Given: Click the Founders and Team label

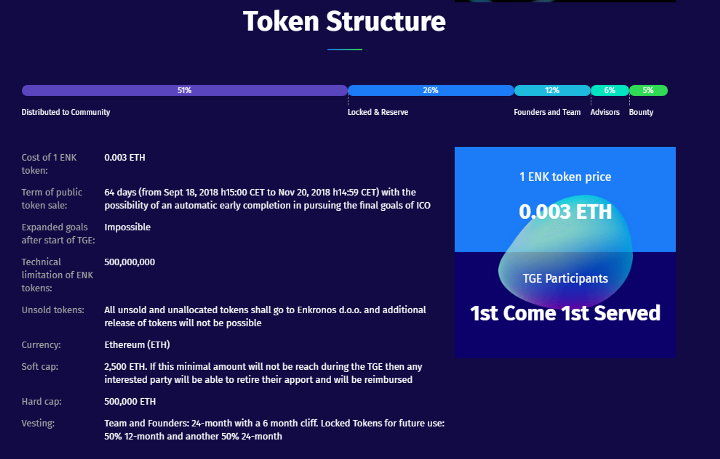Looking at the screenshot, I should (x=546, y=112).
